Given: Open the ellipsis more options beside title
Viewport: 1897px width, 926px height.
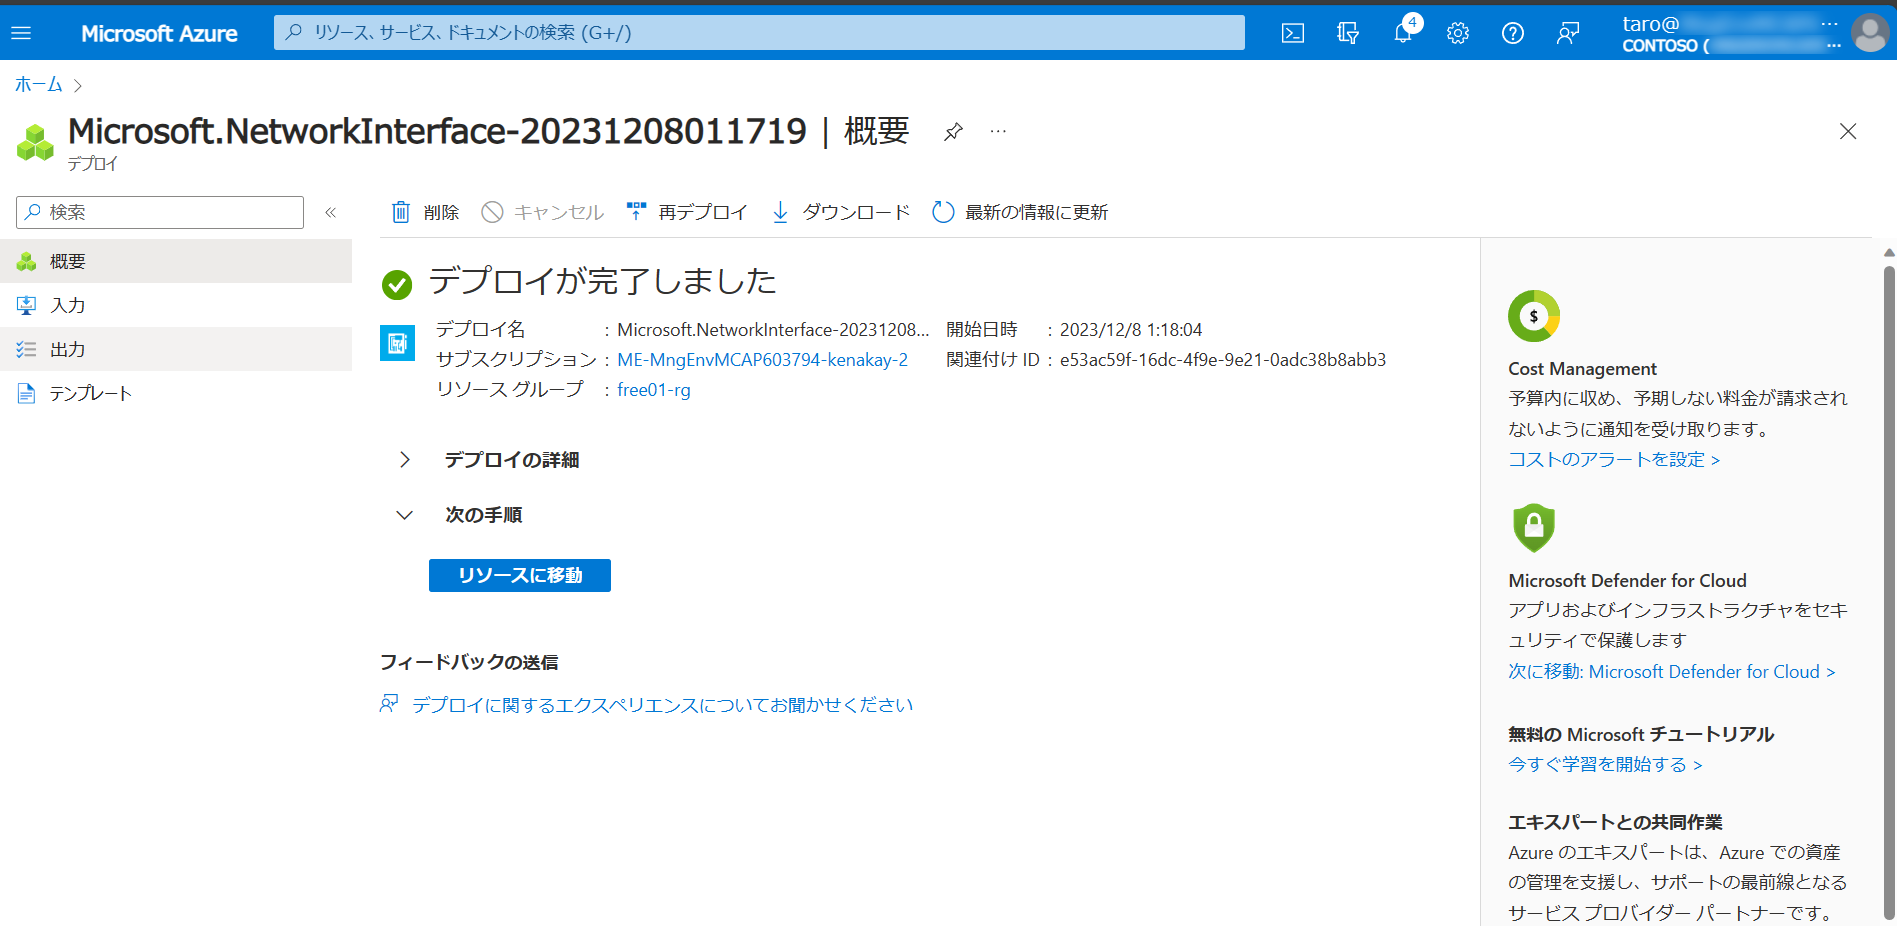Looking at the screenshot, I should pyautogui.click(x=998, y=131).
